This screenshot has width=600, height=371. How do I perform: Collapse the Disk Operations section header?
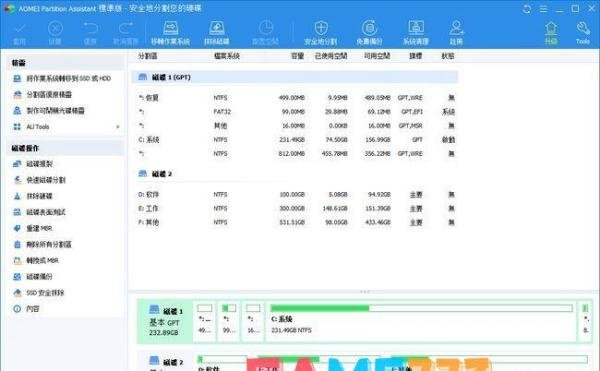click(65, 148)
